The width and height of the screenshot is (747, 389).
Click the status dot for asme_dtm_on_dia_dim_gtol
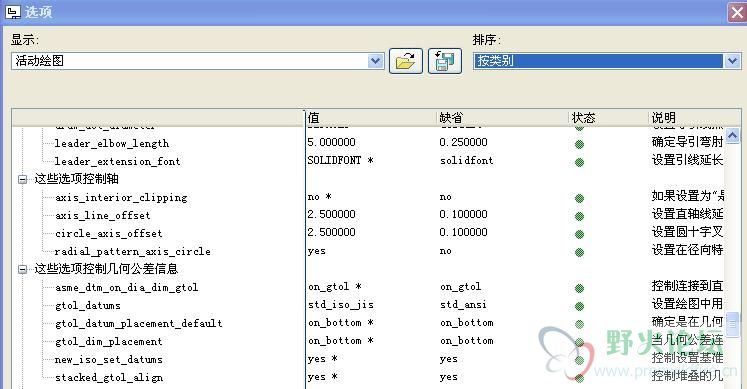click(579, 289)
